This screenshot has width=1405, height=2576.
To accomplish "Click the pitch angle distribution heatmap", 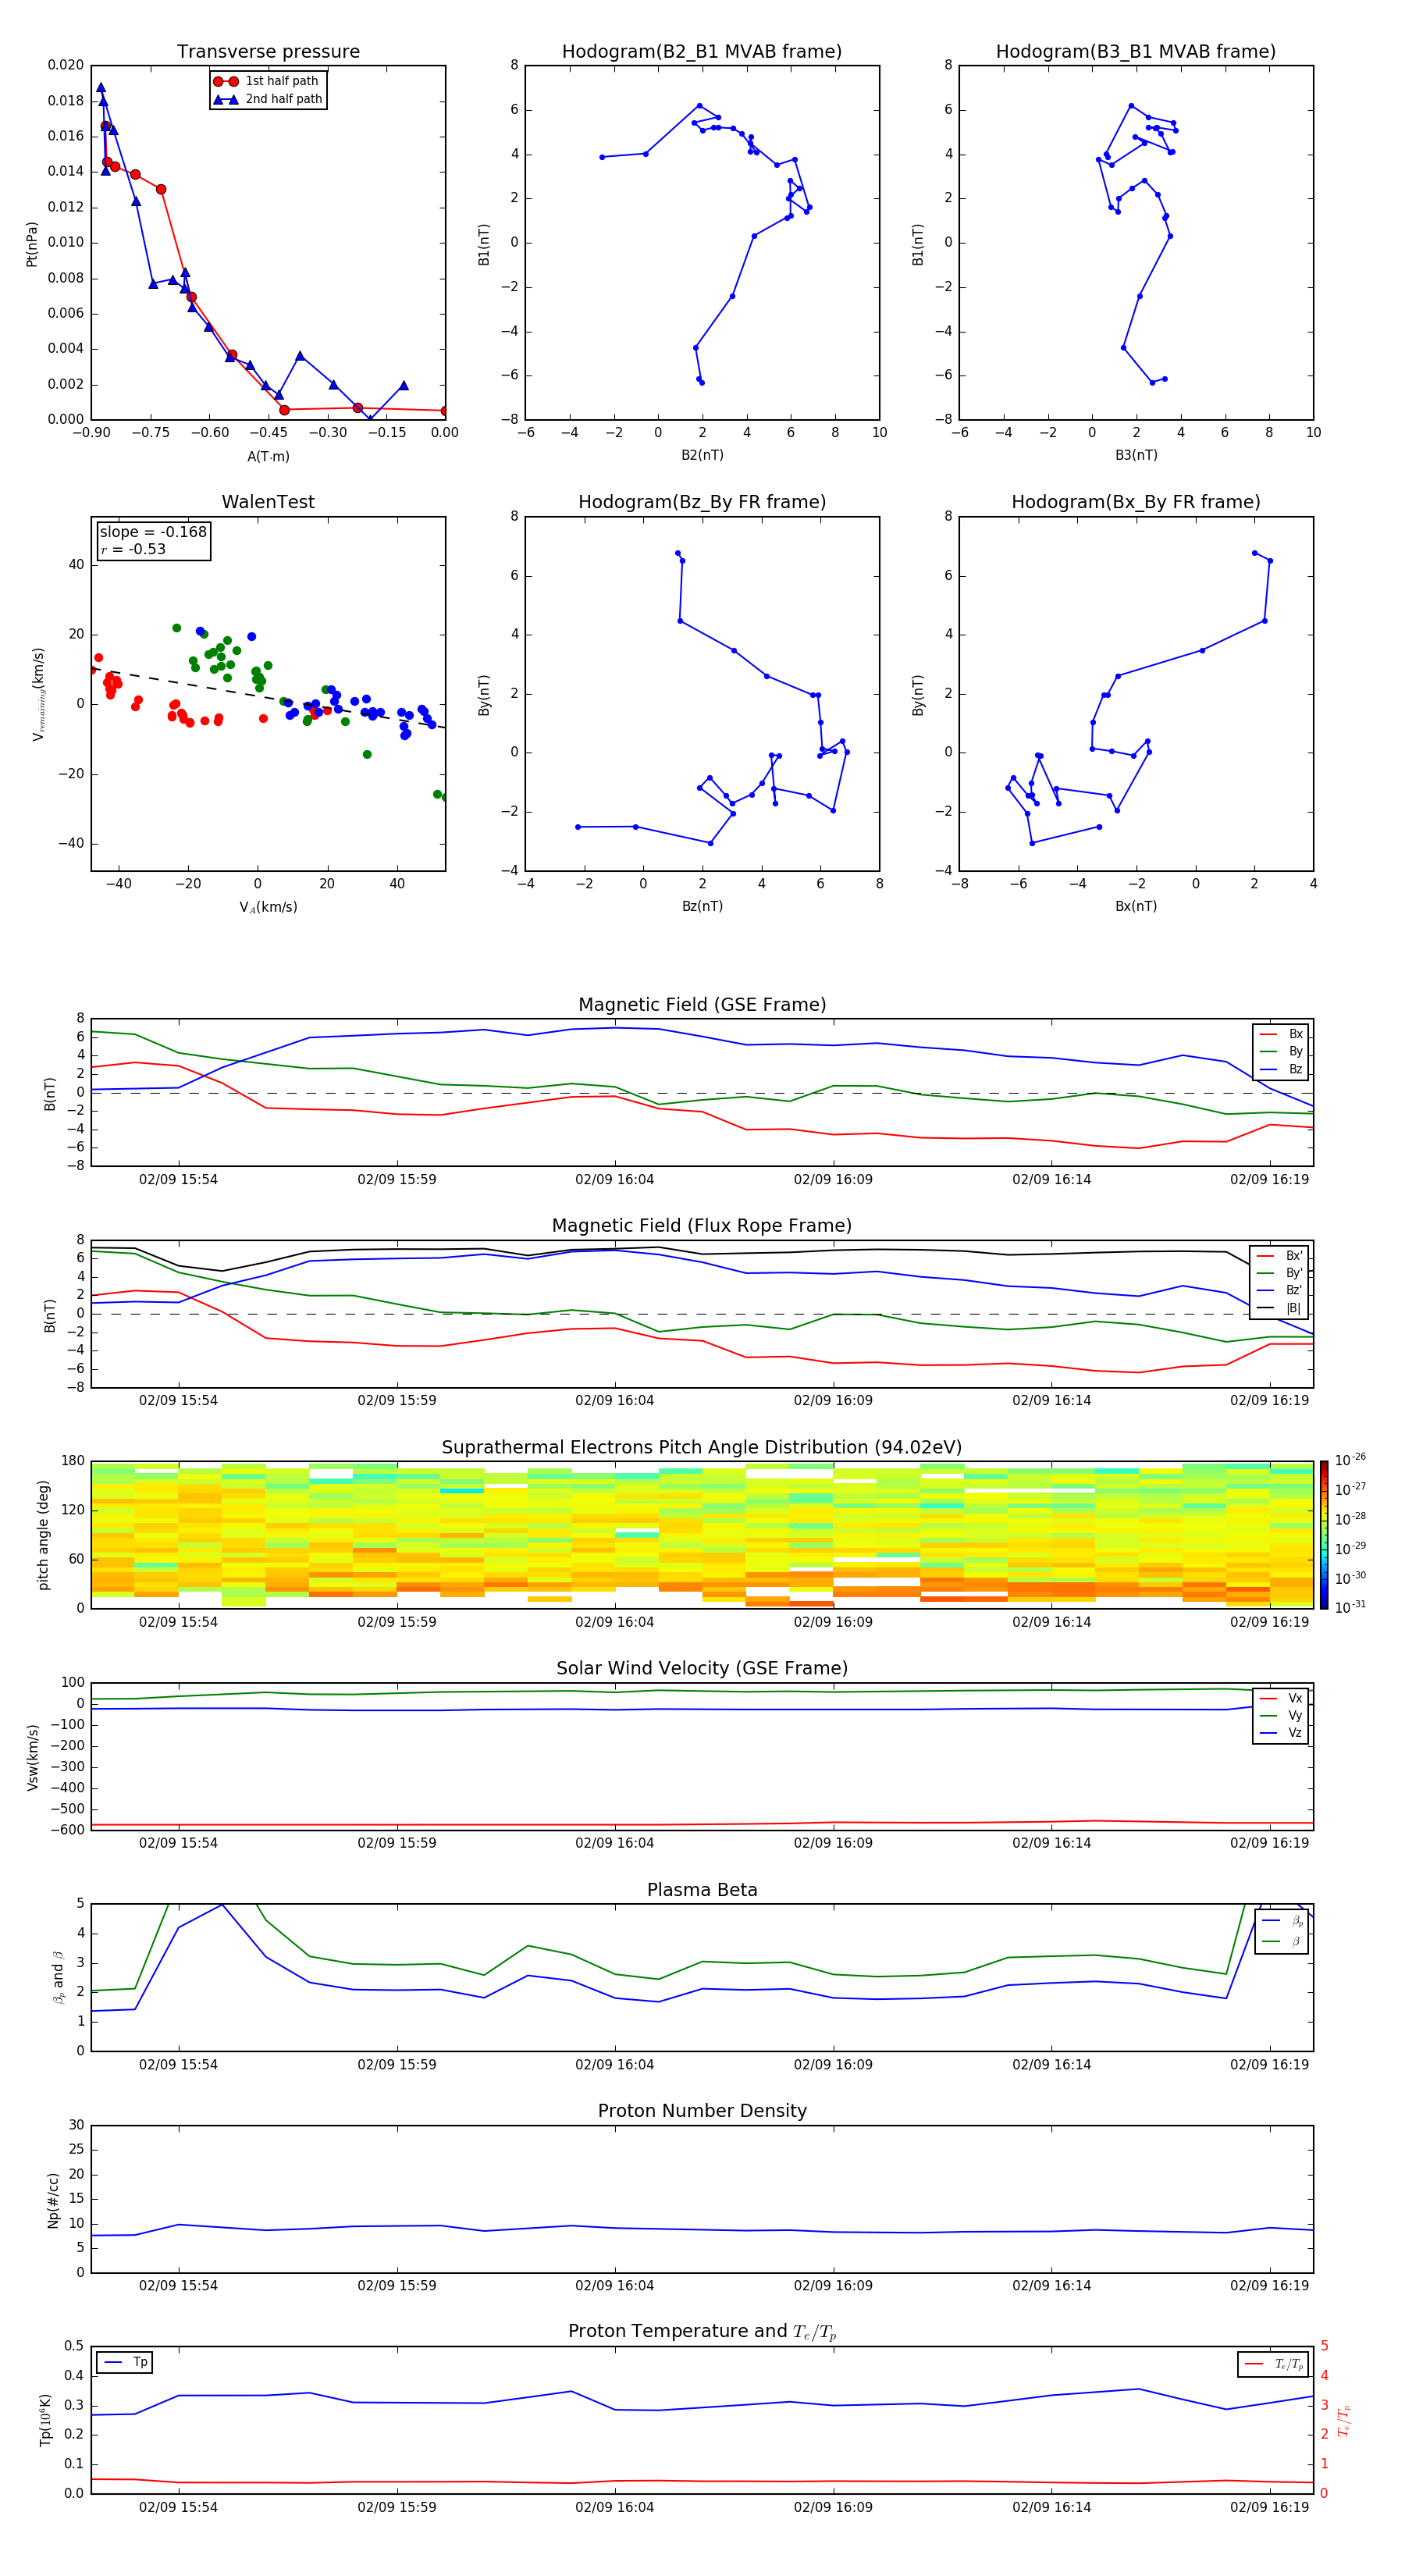I will click(702, 1534).
